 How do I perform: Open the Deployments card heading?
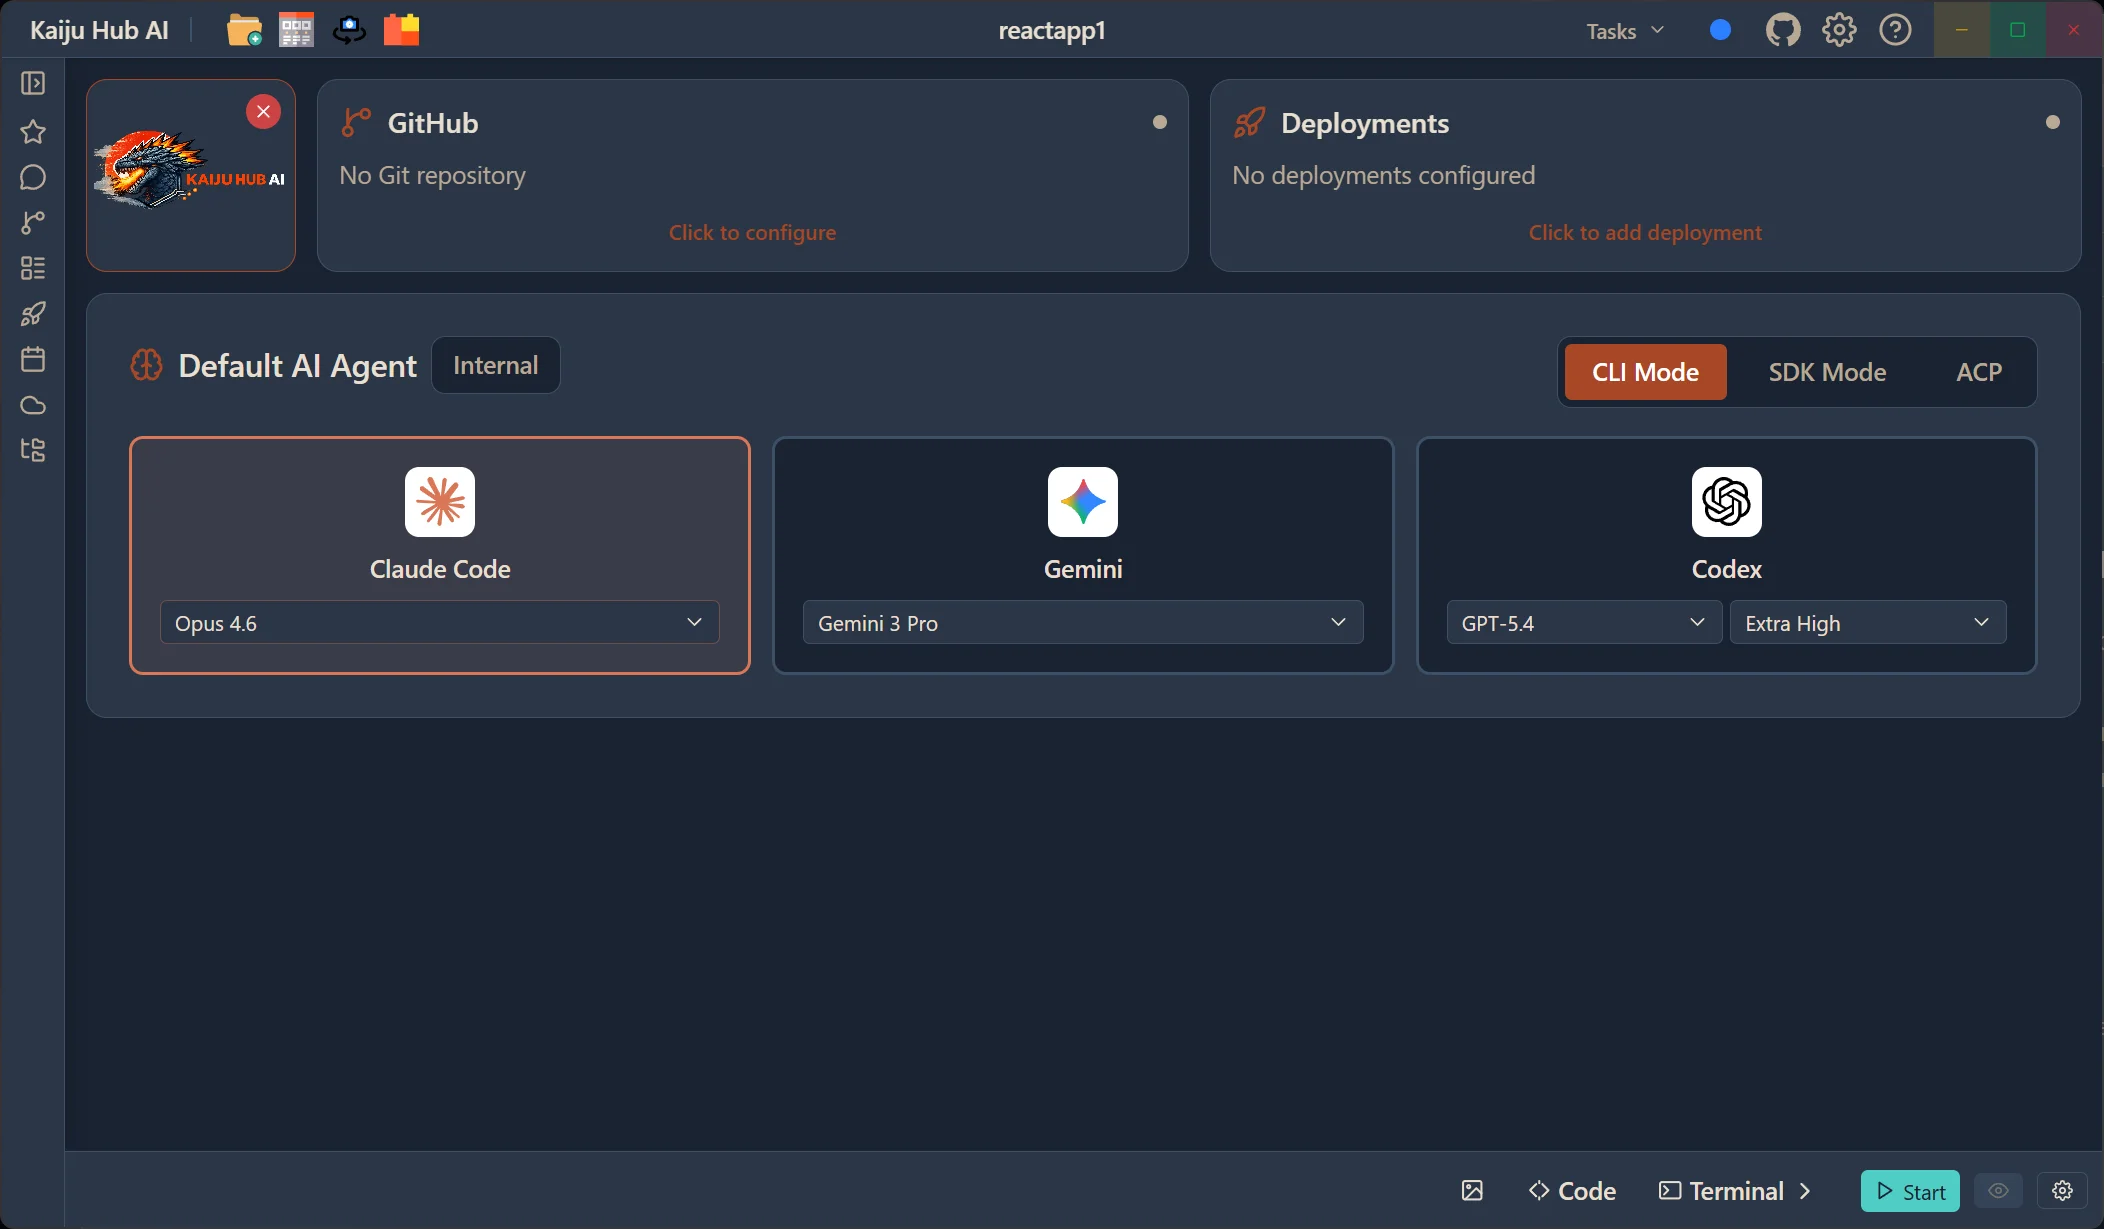click(x=1365, y=123)
